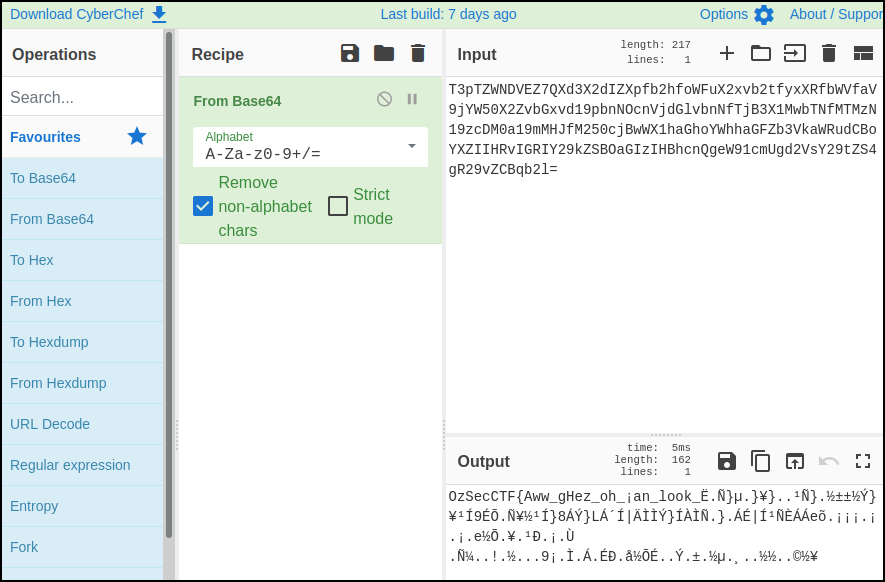Open the Options gear icon
The height and width of the screenshot is (582, 885).
tap(764, 15)
